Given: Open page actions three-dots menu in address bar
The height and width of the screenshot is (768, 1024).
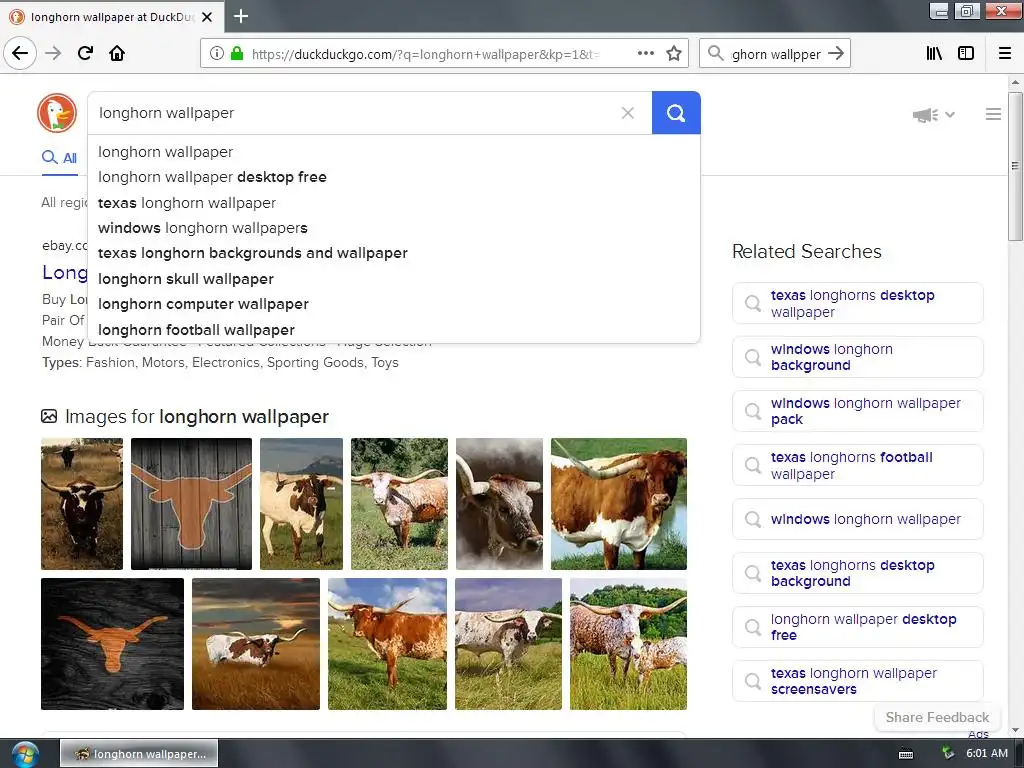Looking at the screenshot, I should (x=645, y=54).
